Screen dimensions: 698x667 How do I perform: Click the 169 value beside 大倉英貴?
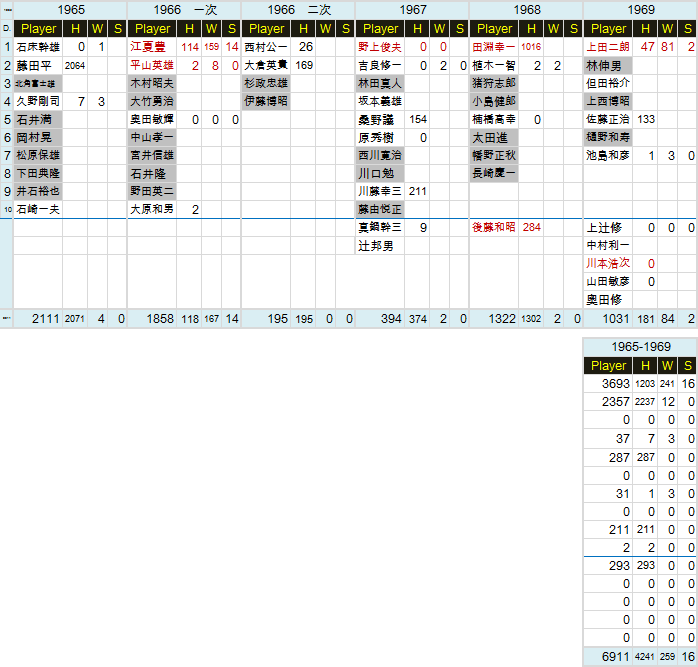(304, 65)
